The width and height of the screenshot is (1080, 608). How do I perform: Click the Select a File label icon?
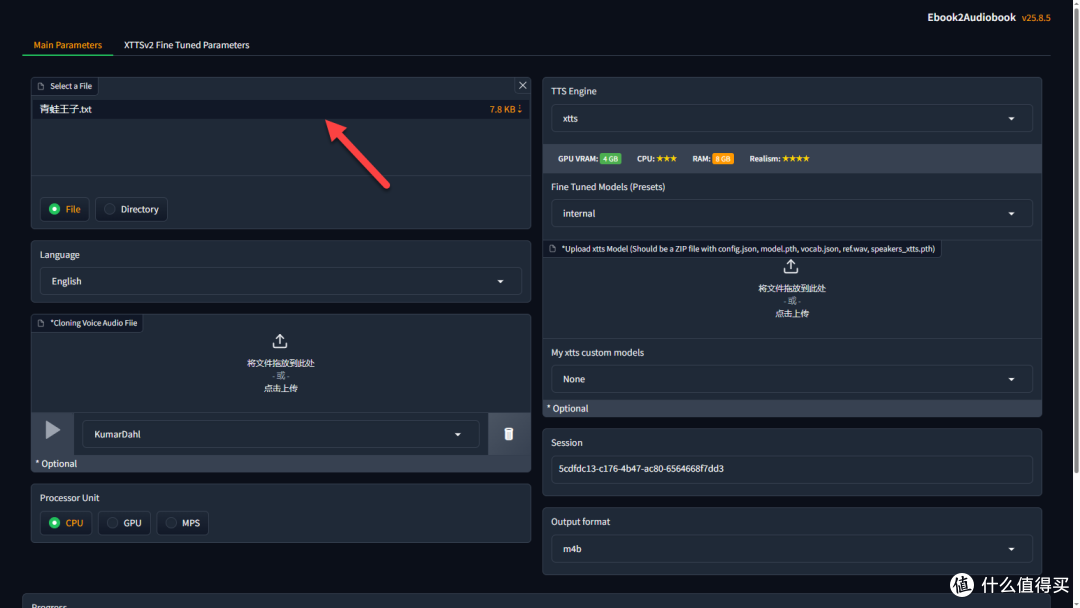(41, 86)
